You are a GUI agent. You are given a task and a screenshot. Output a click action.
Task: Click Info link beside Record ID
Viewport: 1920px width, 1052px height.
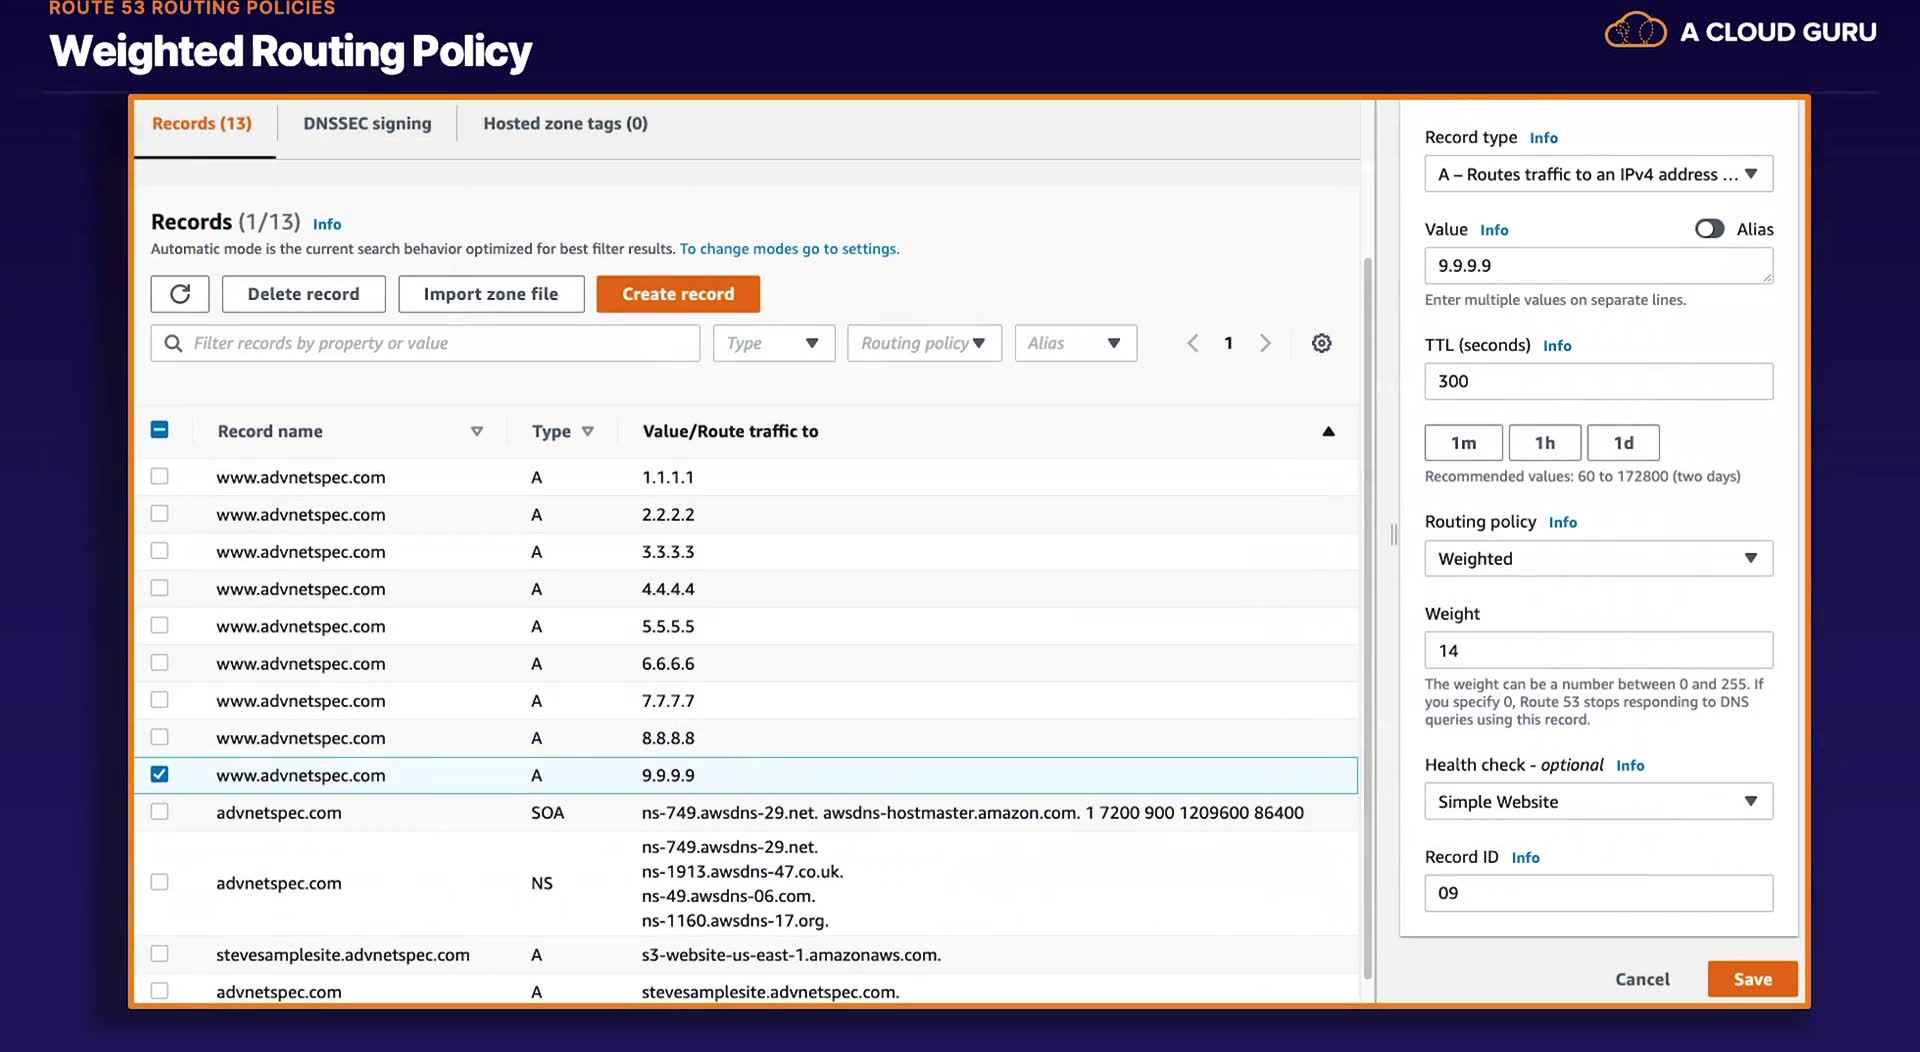1525,858
